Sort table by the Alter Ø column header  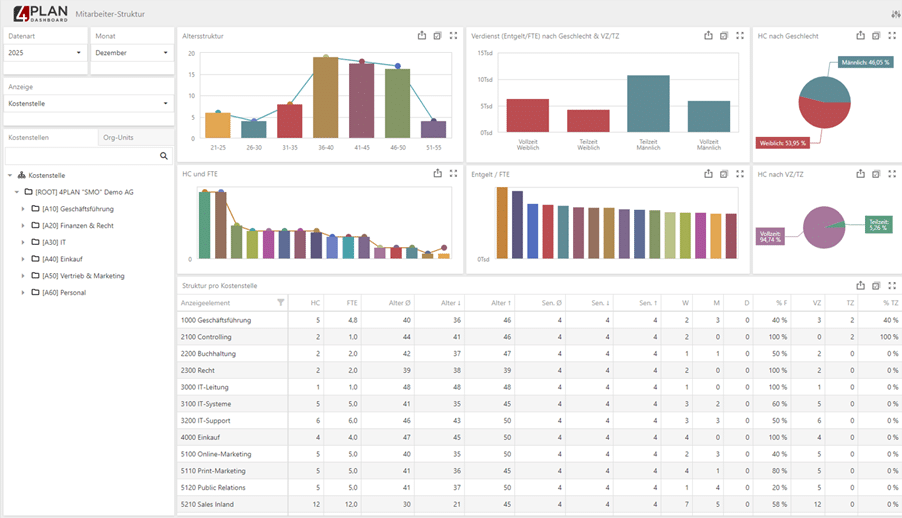[400, 303]
